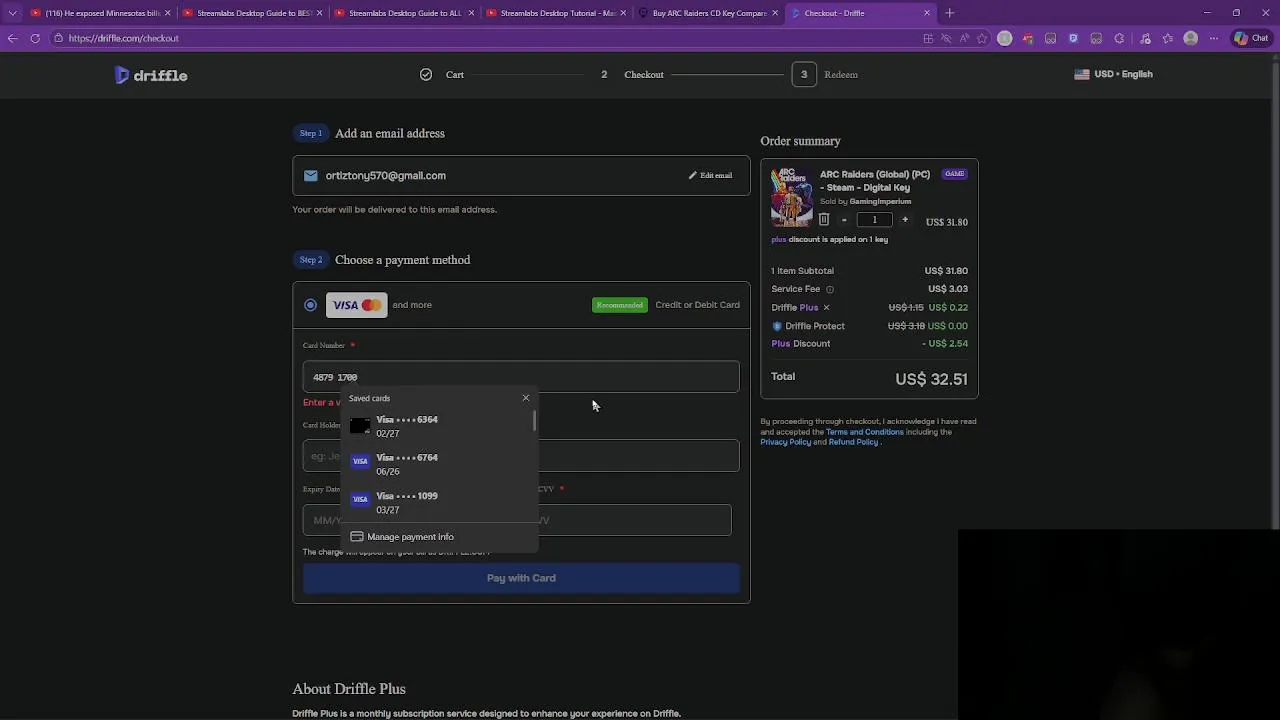Viewport: 1280px width, 720px height.
Task: Open a new browser tab
Action: click(950, 13)
